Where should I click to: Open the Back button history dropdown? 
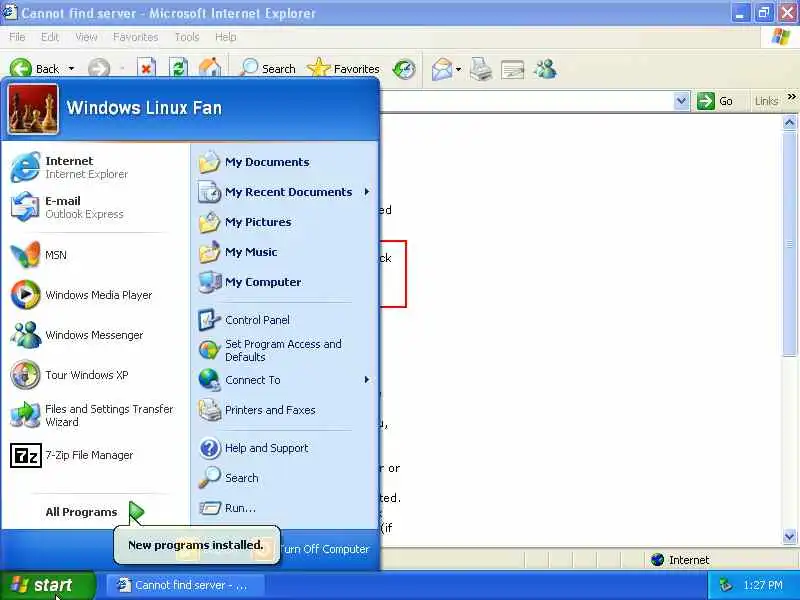pyautogui.click(x=71, y=68)
